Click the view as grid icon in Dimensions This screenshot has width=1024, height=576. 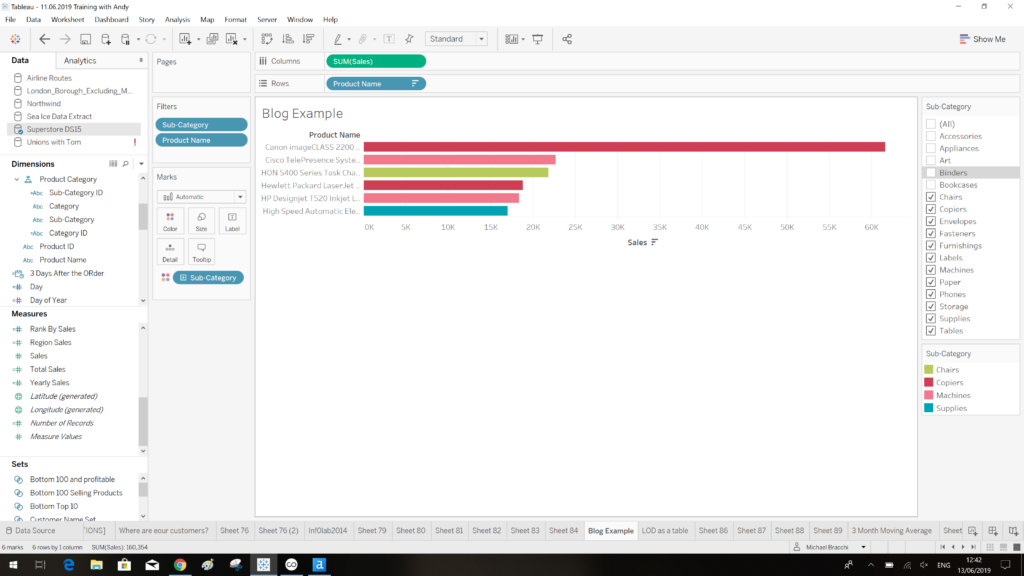coord(113,164)
